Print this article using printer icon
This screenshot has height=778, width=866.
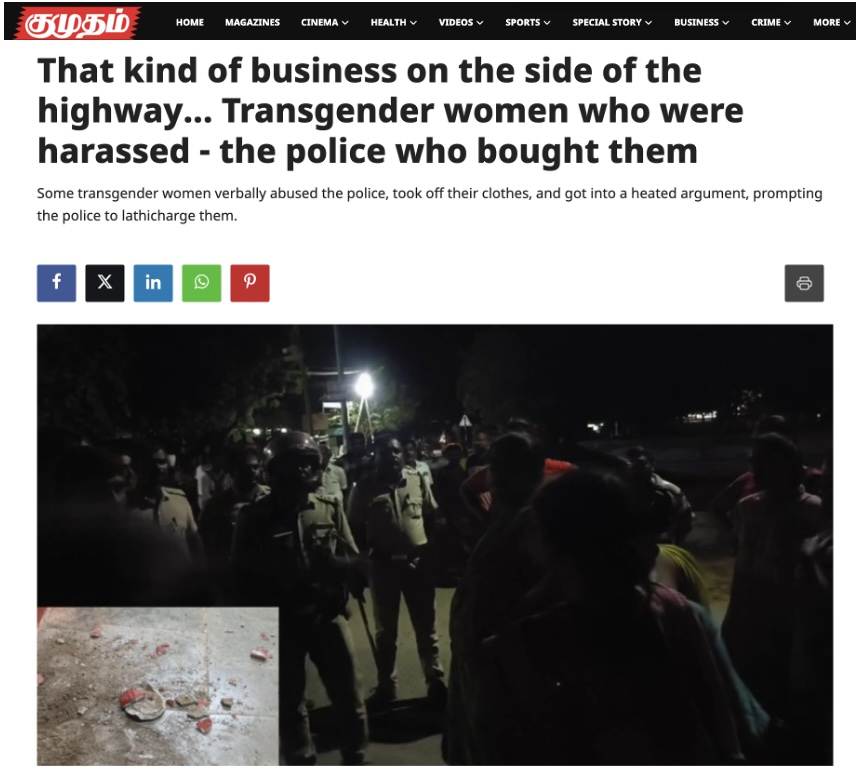[x=804, y=283]
